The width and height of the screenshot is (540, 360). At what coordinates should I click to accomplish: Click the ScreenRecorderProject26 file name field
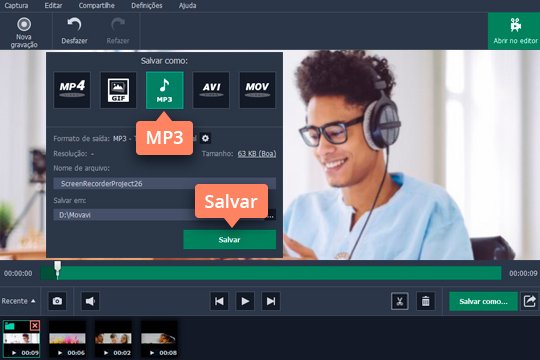[165, 184]
